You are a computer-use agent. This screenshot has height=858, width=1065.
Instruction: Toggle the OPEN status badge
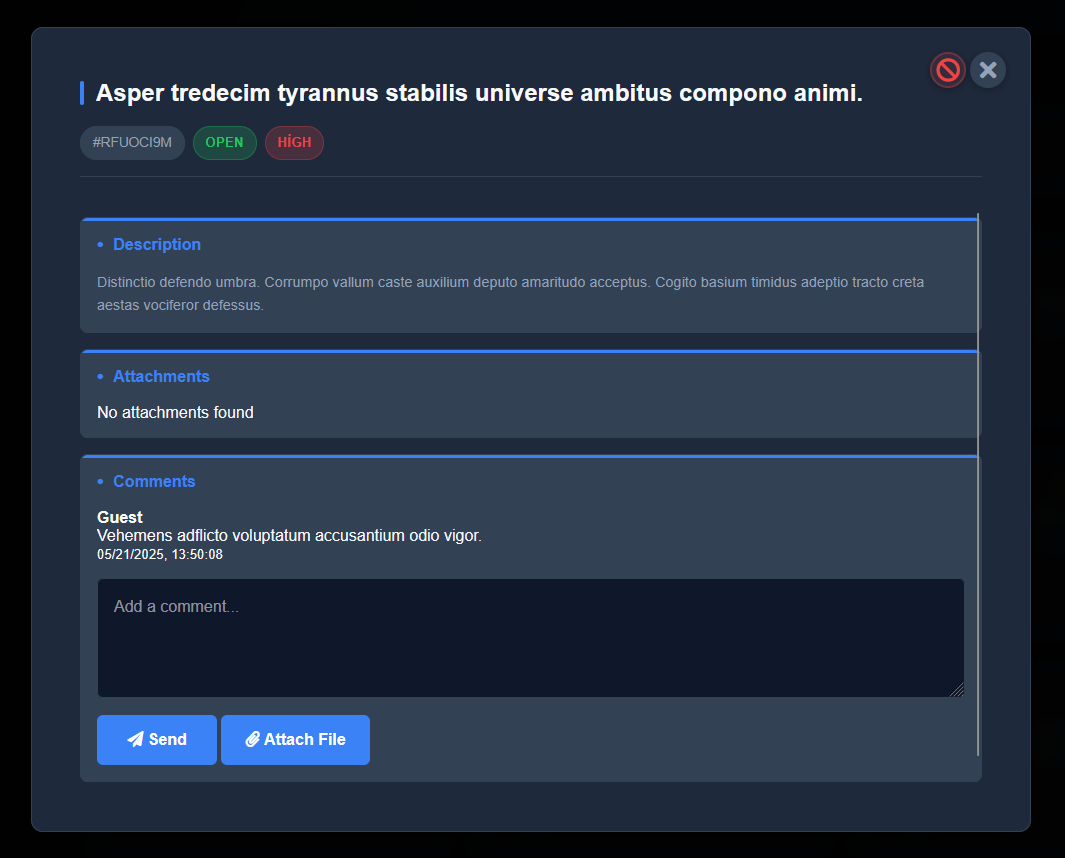(224, 142)
